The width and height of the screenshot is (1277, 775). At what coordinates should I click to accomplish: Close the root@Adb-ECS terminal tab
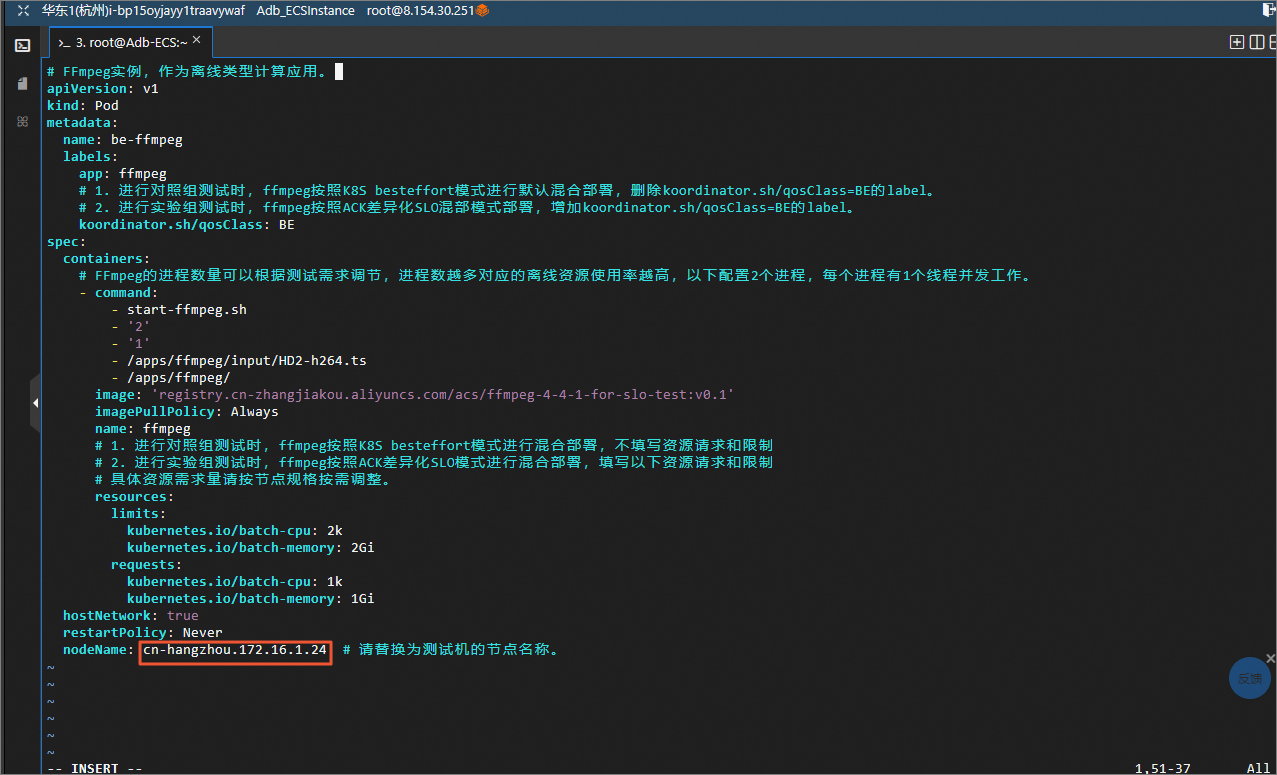[197, 41]
